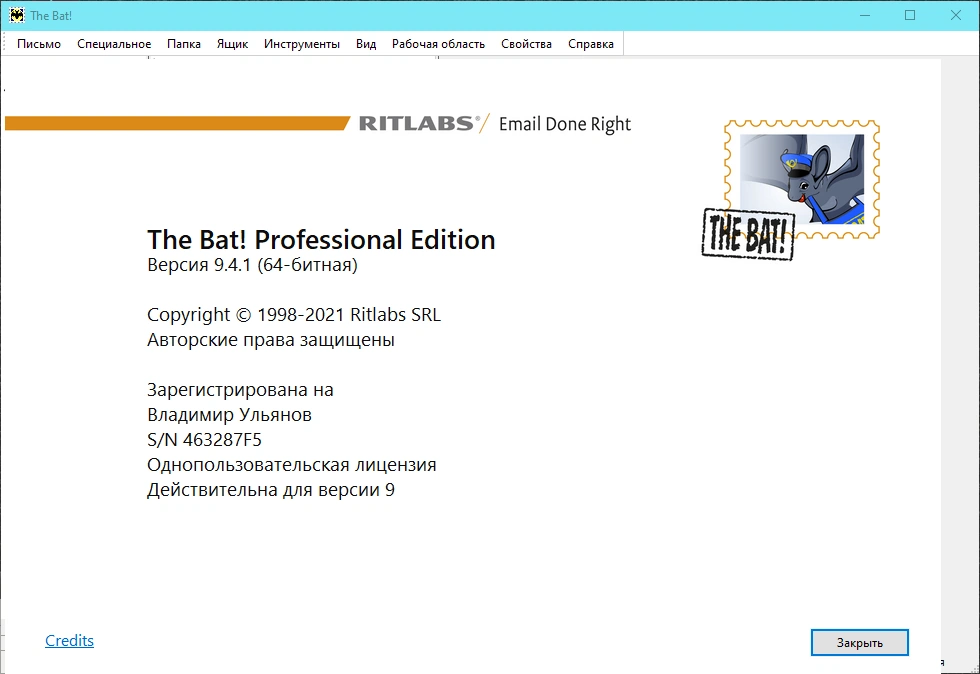Click the Зарегистрирована на line
The image size is (980, 674).
(x=240, y=390)
